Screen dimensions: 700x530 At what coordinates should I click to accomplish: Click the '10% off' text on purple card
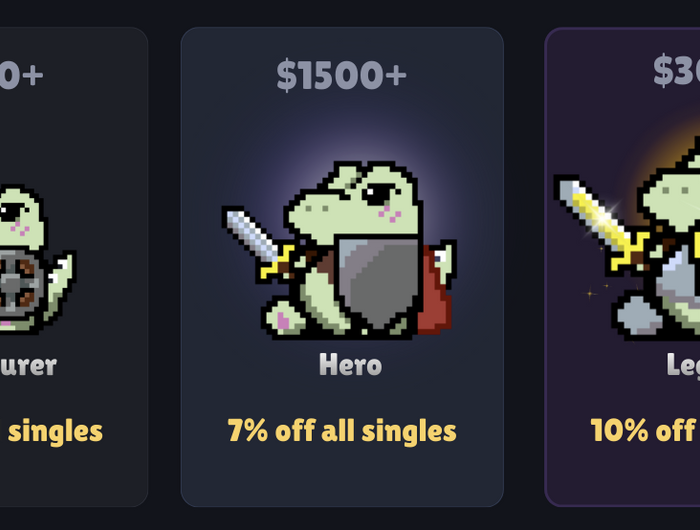click(645, 431)
